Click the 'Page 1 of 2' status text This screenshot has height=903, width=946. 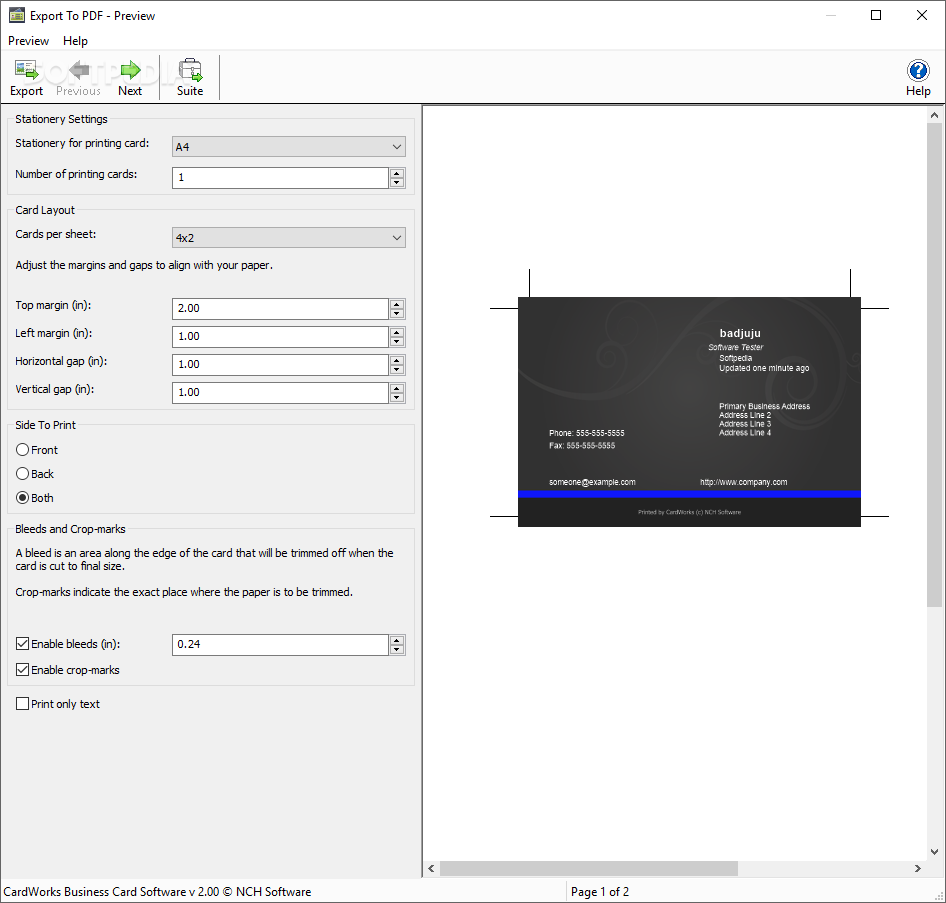600,892
